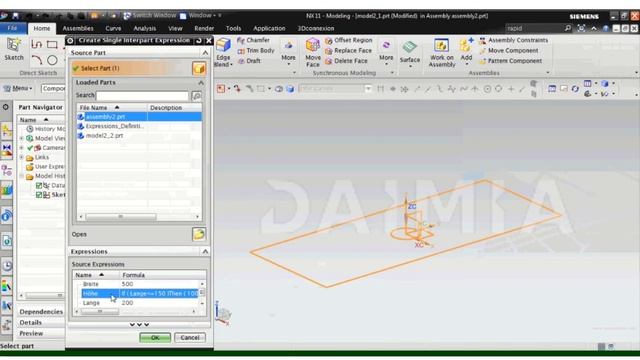640x360 pixels.
Task: Select the Profile sketch tool
Action: coord(37,44)
